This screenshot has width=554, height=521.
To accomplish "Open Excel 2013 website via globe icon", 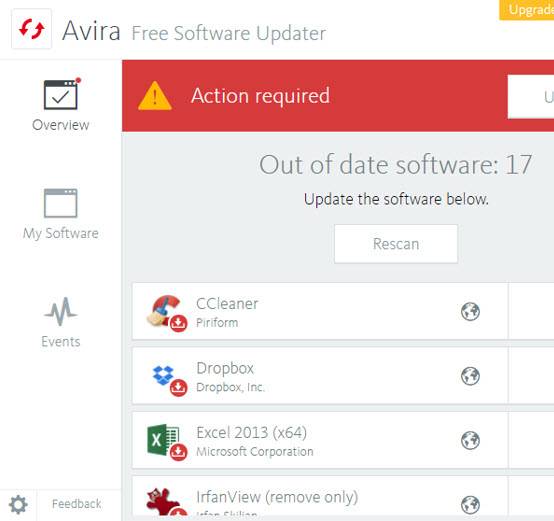I will point(470,440).
